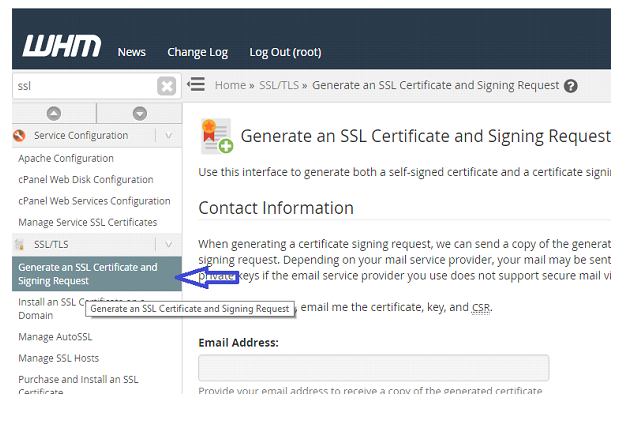Select Apache Configuration in sidebar

pos(66,158)
